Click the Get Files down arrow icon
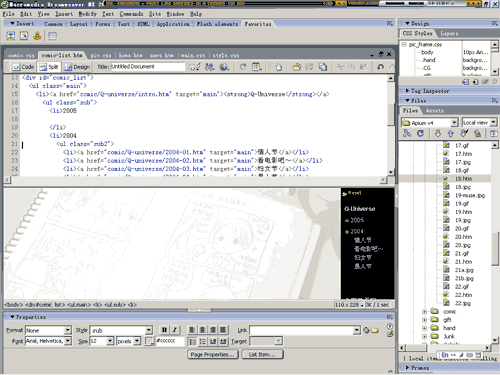This screenshot has width=500, height=375. pos(438,134)
